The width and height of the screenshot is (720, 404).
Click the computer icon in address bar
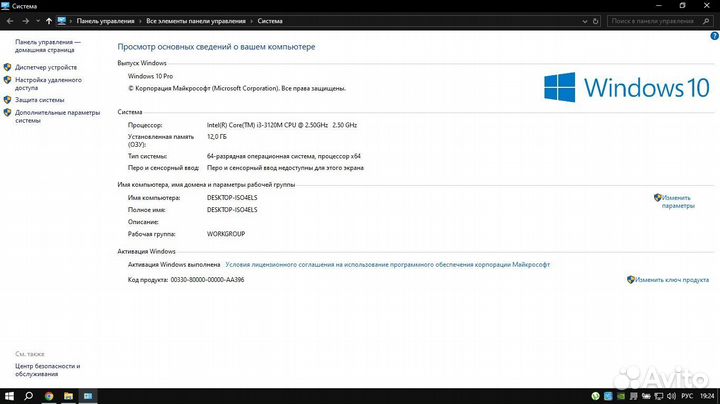[x=62, y=21]
